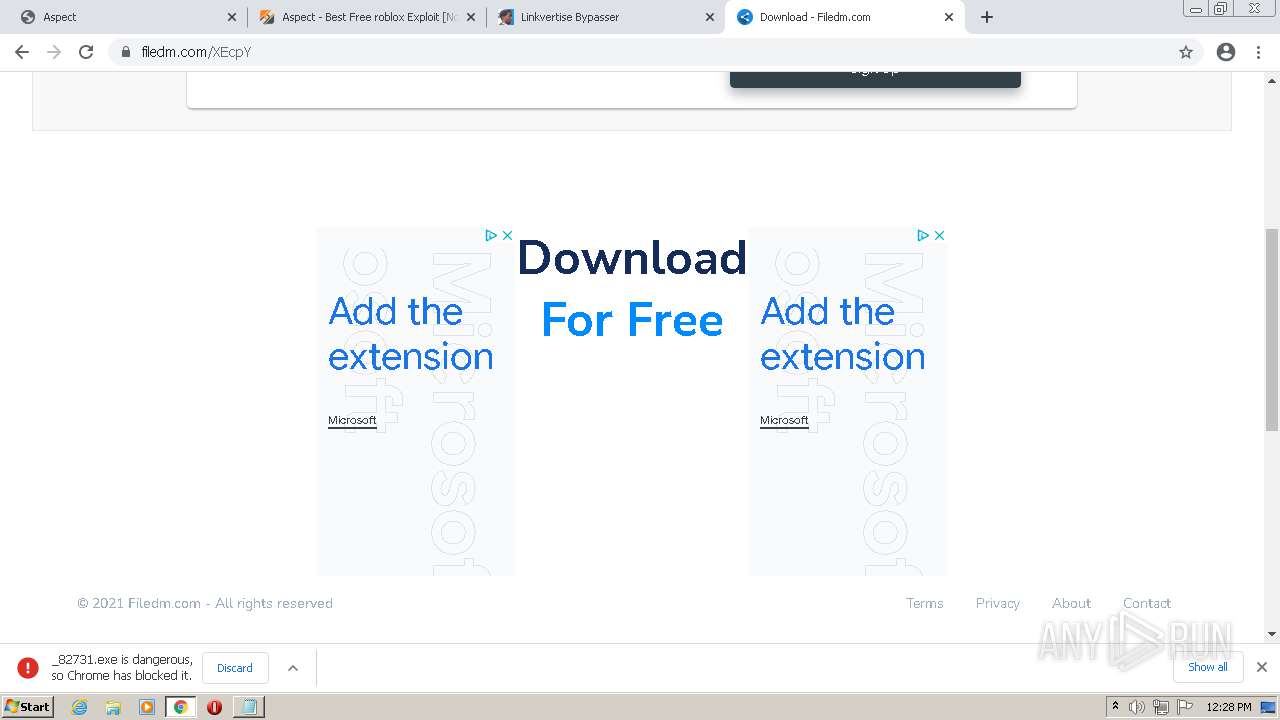This screenshot has height=720, width=1280.
Task: Close the first Aspect tab
Action: pos(232,17)
